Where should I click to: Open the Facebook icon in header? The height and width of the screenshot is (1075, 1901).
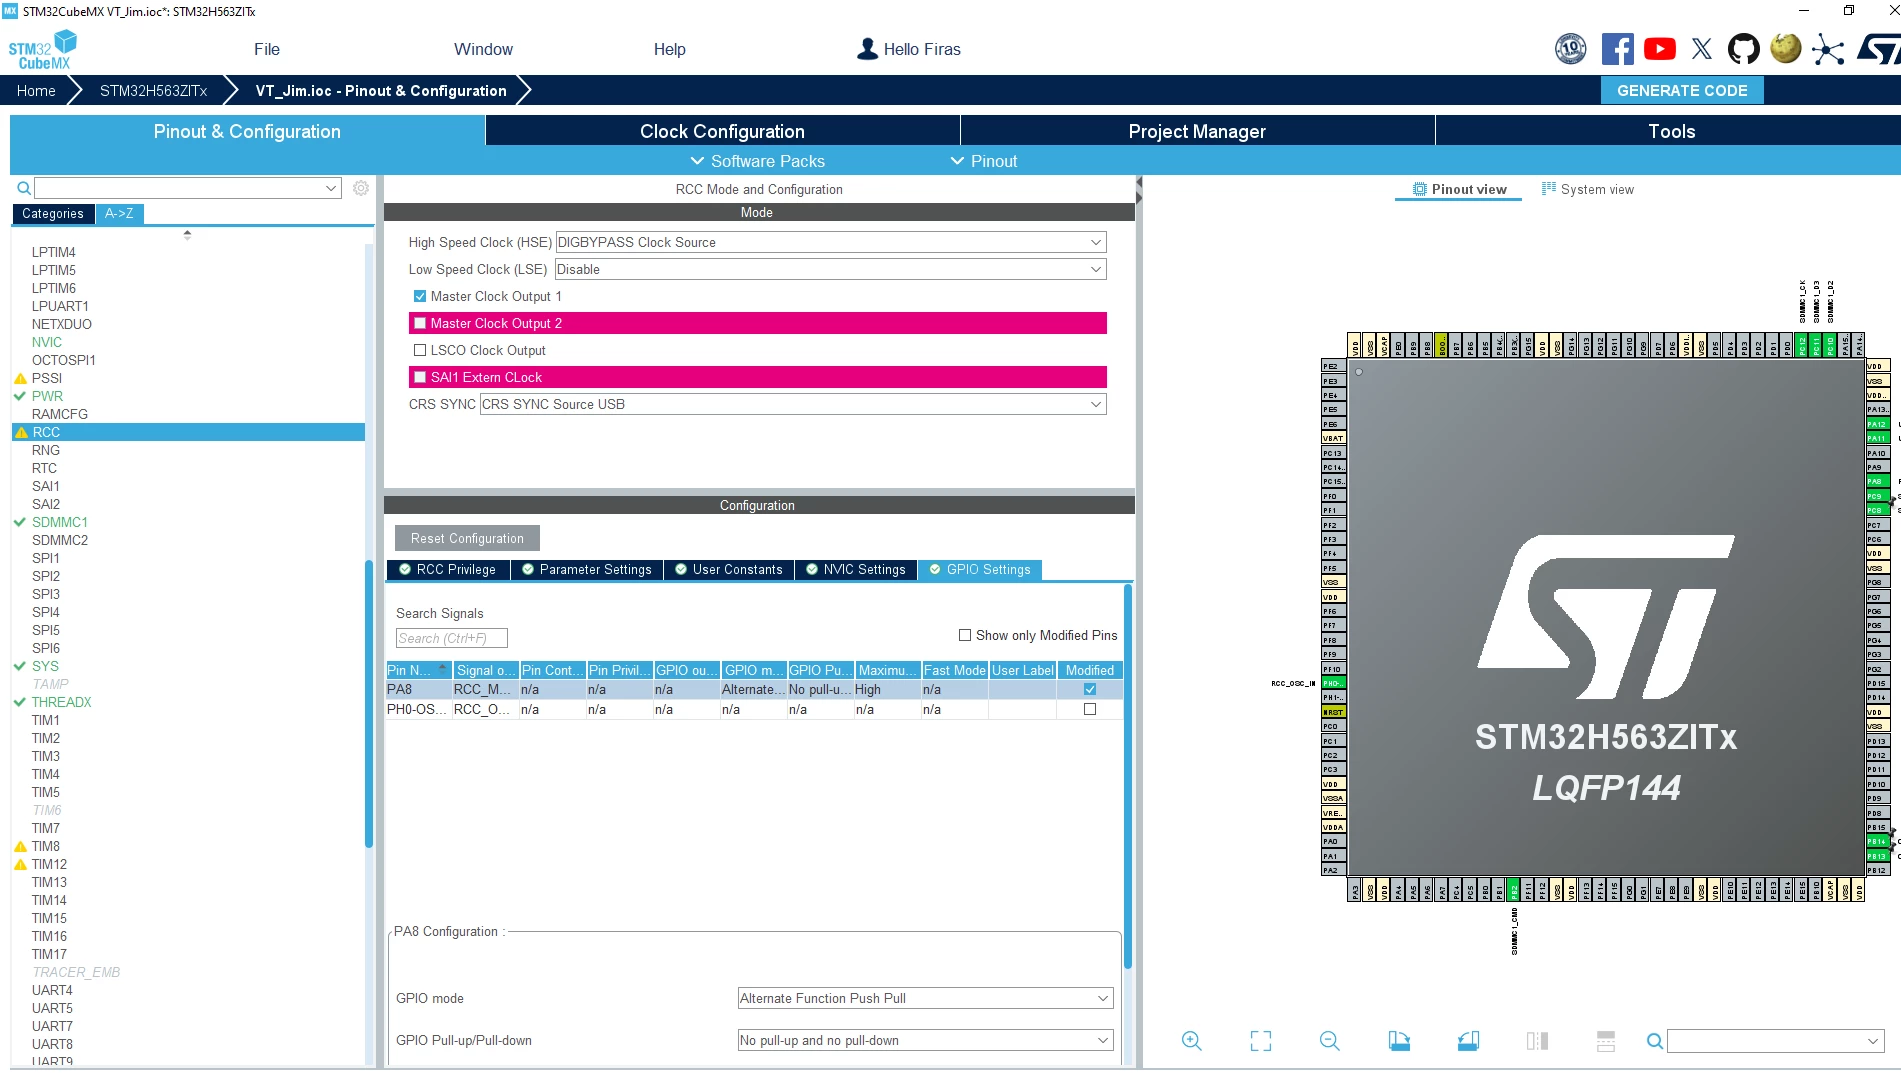tap(1617, 49)
